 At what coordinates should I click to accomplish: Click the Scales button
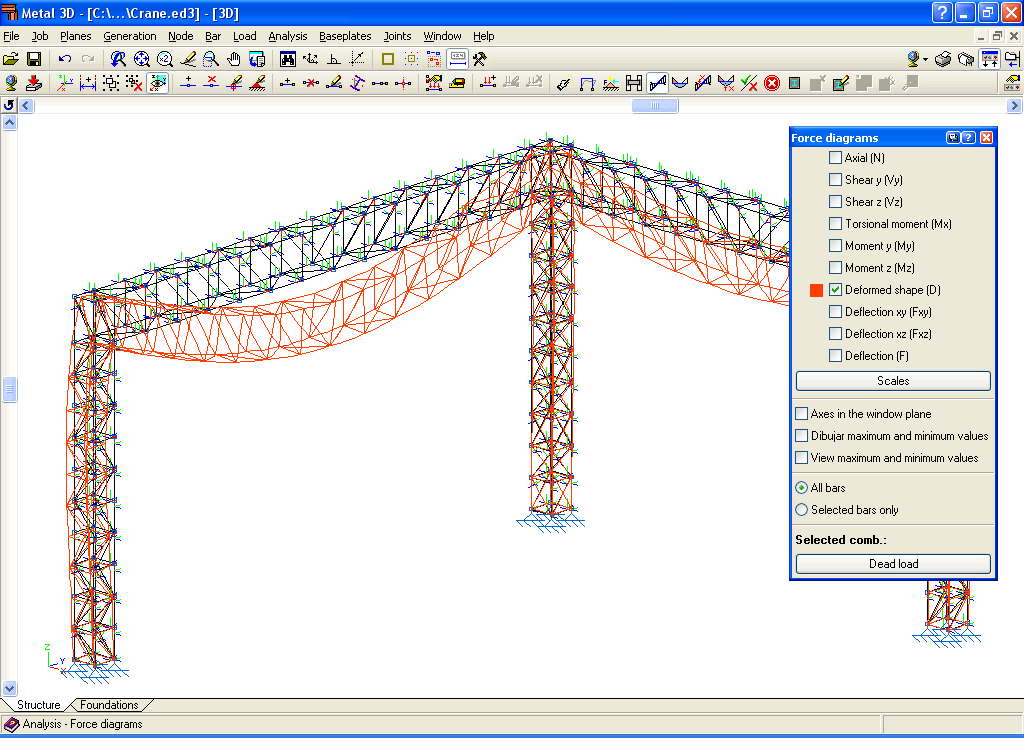(x=893, y=381)
